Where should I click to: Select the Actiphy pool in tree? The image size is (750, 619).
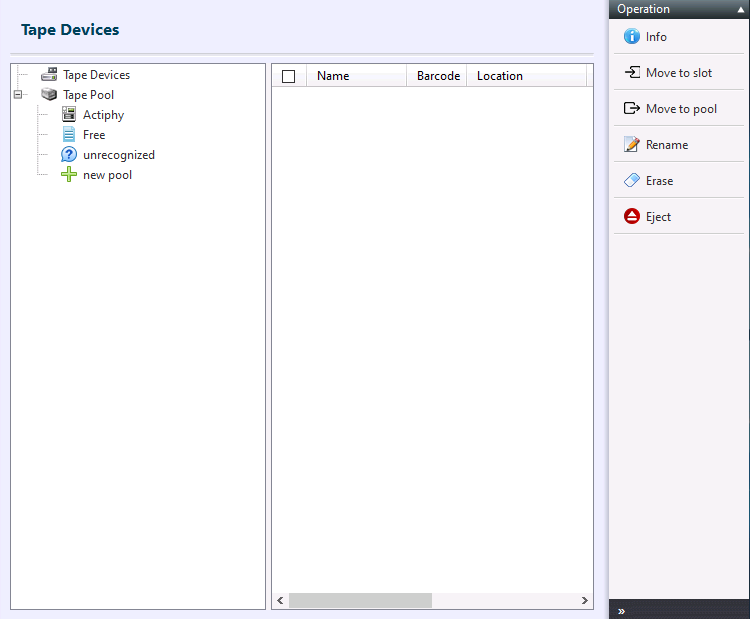[x=103, y=115]
